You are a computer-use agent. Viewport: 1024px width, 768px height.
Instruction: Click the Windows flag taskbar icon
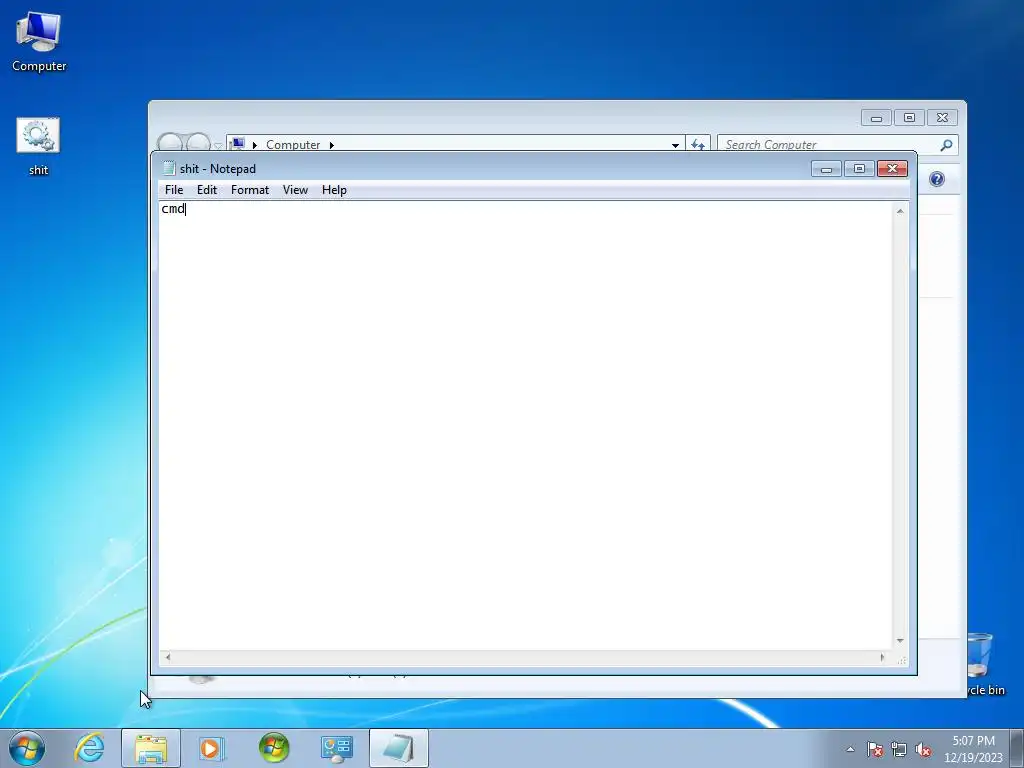click(x=274, y=748)
